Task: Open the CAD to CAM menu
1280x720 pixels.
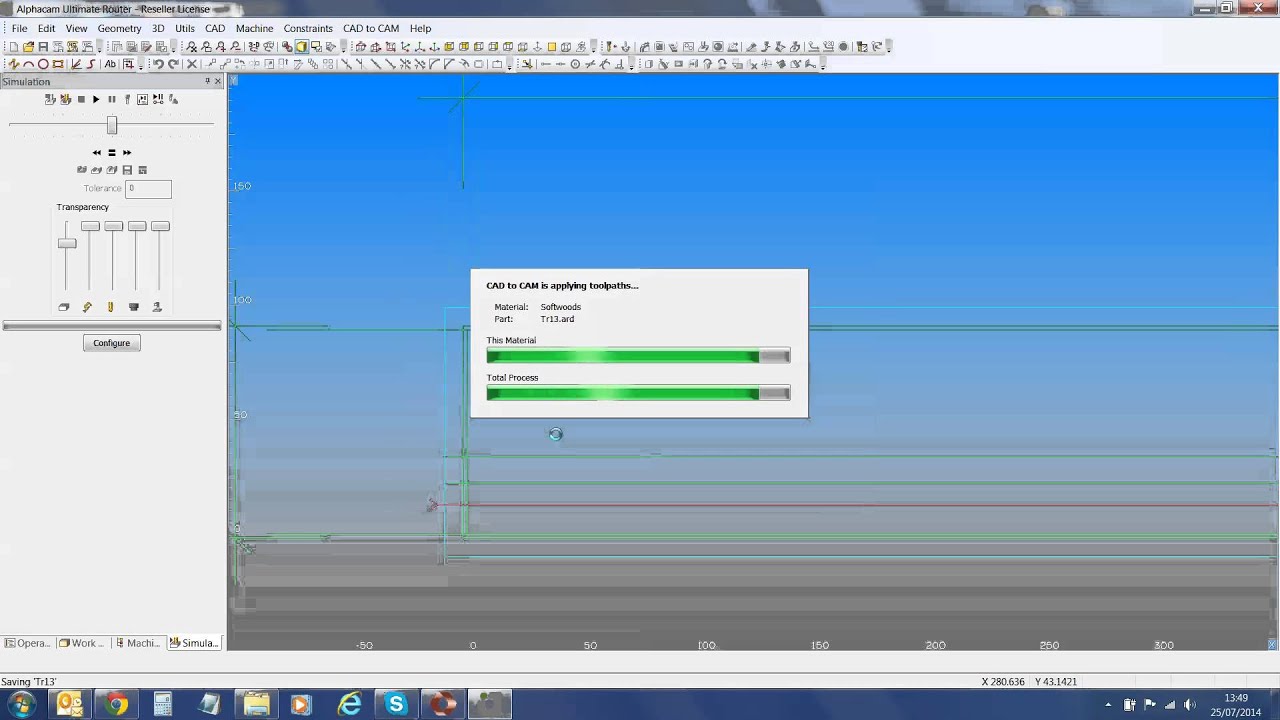Action: (x=371, y=28)
